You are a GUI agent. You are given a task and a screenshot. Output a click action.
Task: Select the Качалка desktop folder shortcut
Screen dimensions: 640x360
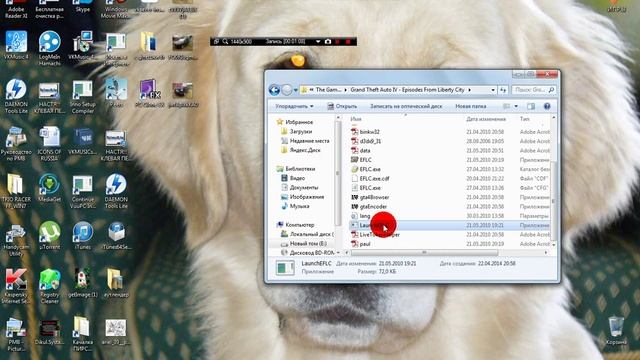coord(81,333)
